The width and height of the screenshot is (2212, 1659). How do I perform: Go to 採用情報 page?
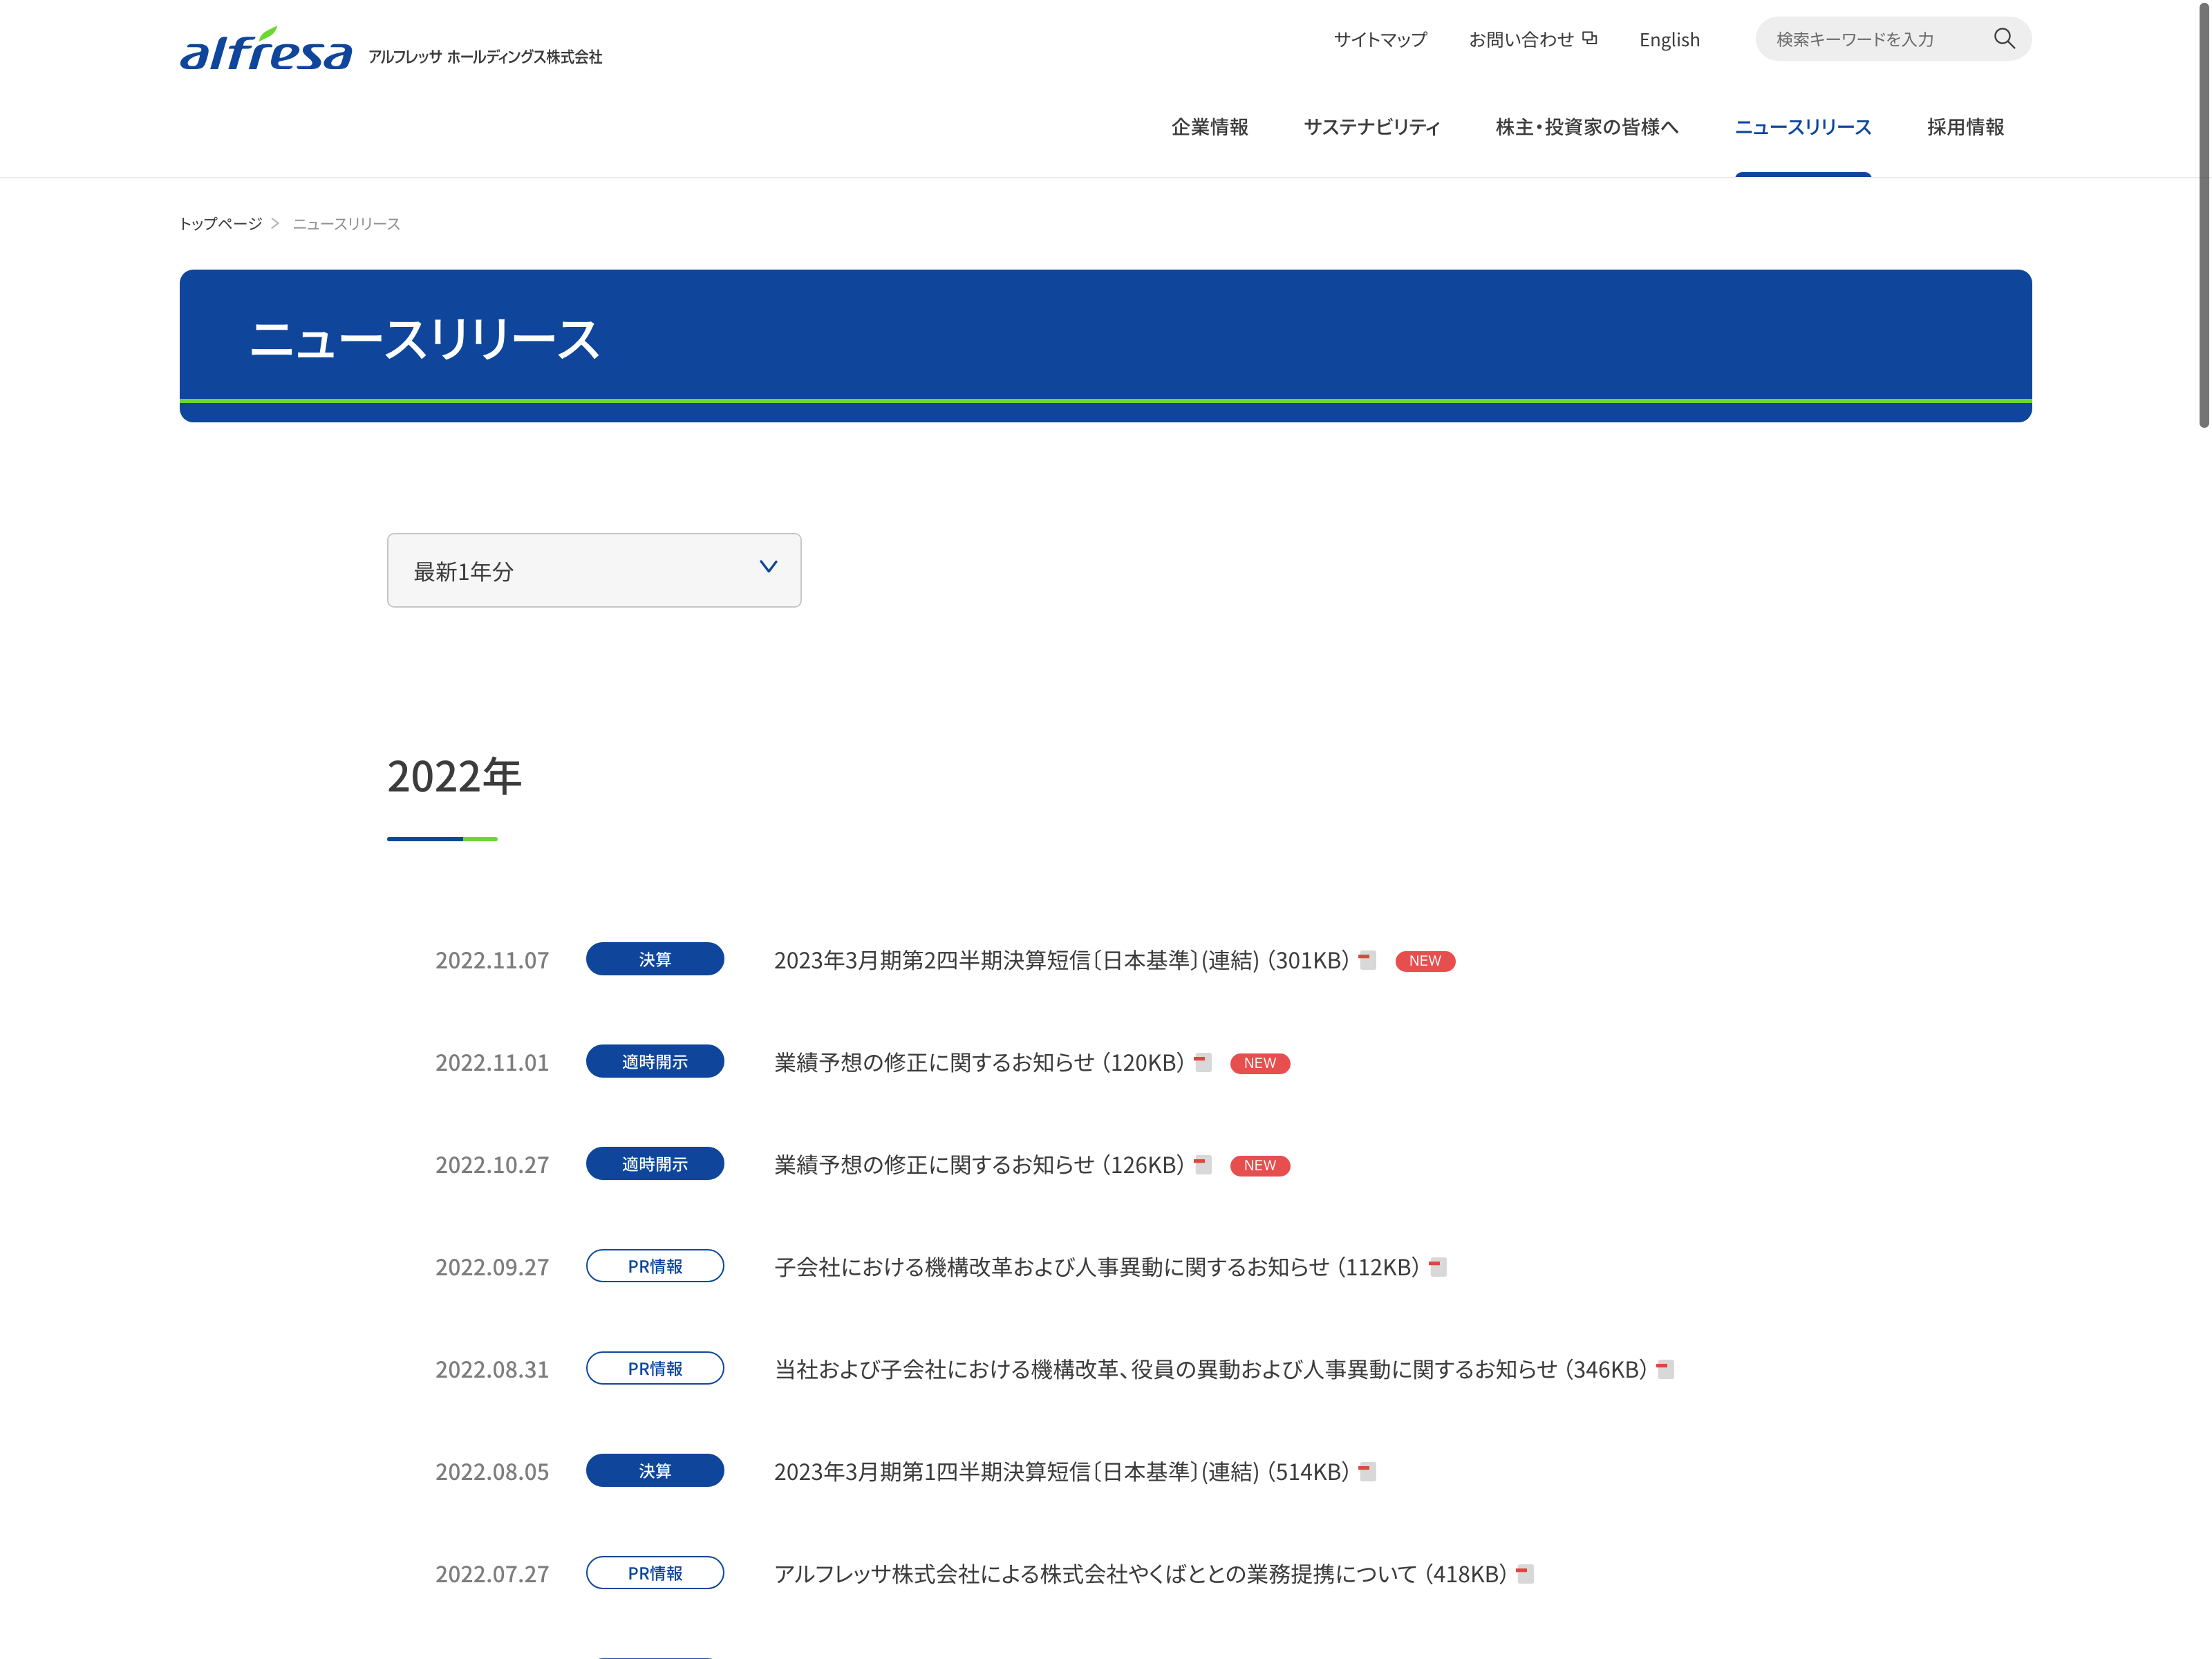(1965, 127)
